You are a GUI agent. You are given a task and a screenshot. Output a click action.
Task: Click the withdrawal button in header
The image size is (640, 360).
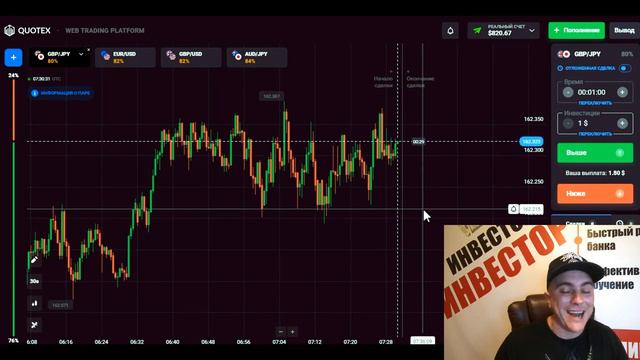coord(624,31)
